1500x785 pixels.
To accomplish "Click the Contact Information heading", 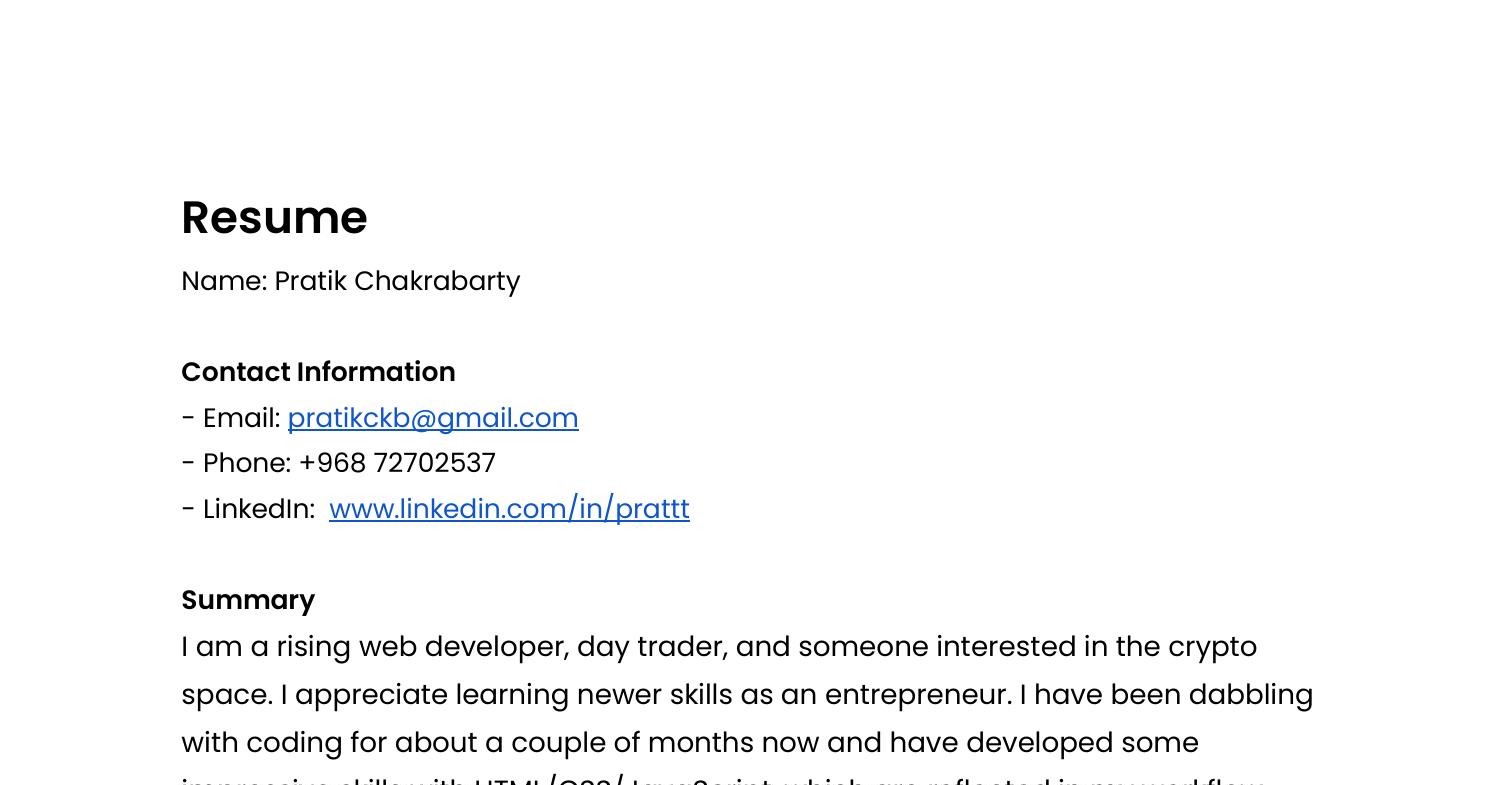I will pyautogui.click(x=318, y=372).
